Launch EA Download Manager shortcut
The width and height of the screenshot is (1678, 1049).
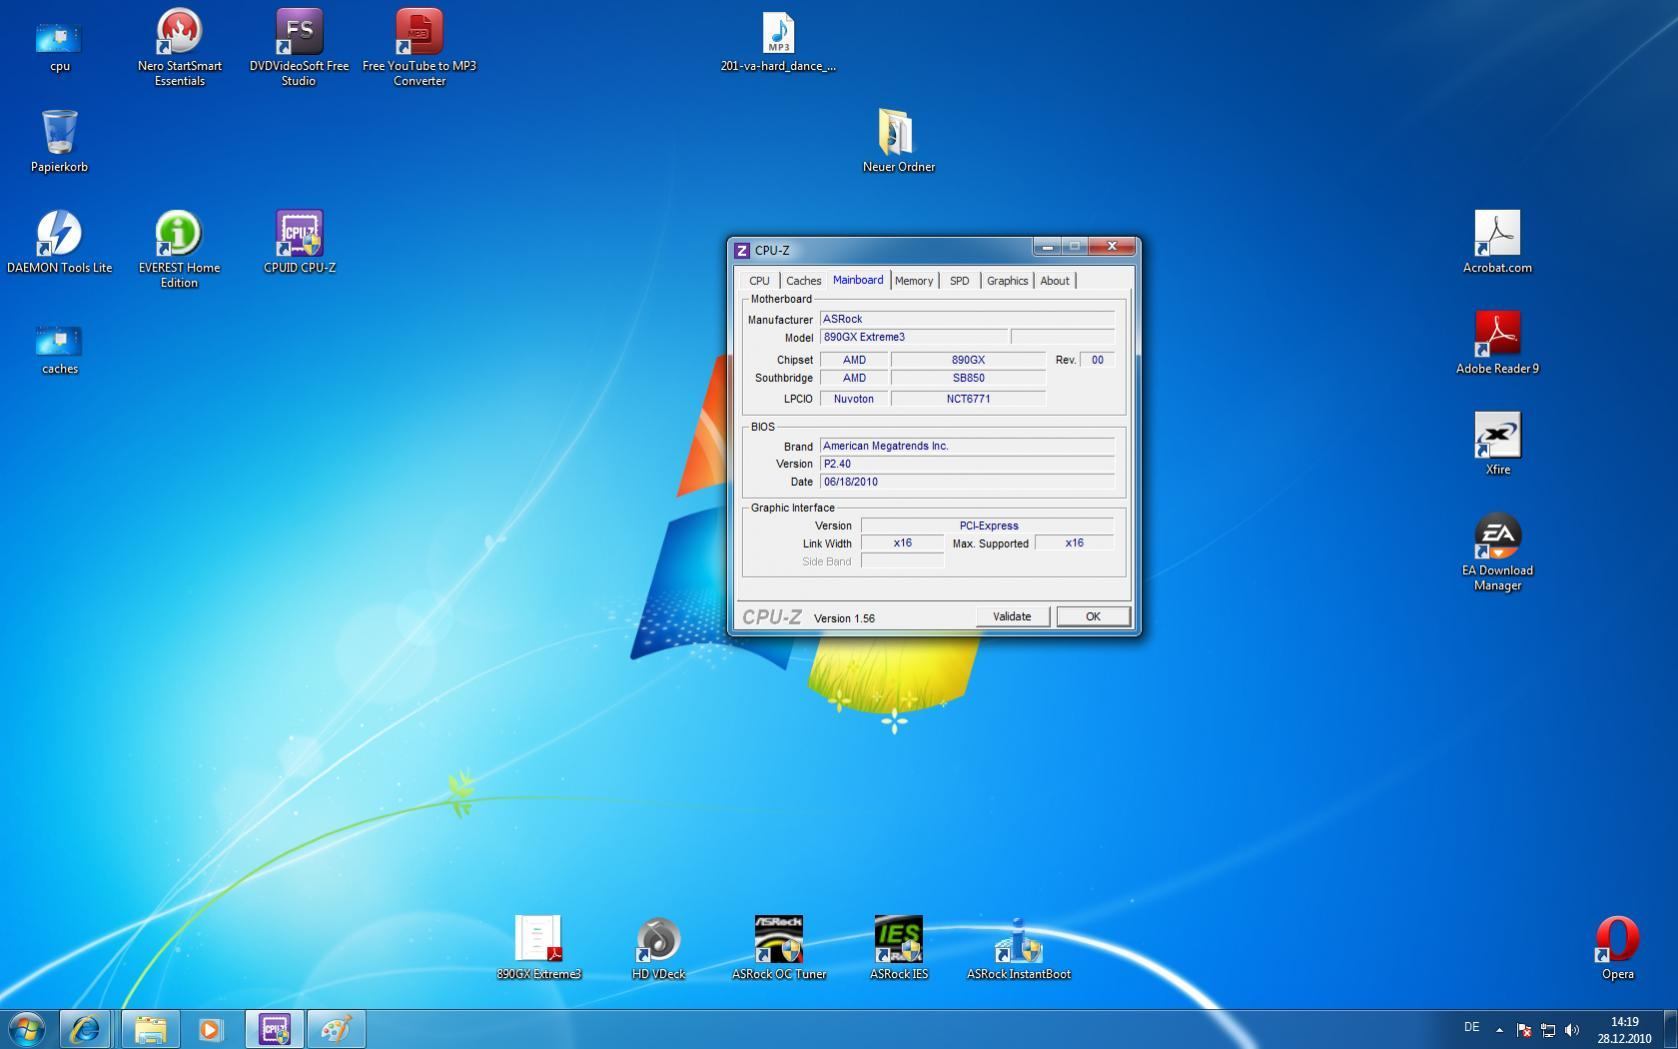point(1497,552)
